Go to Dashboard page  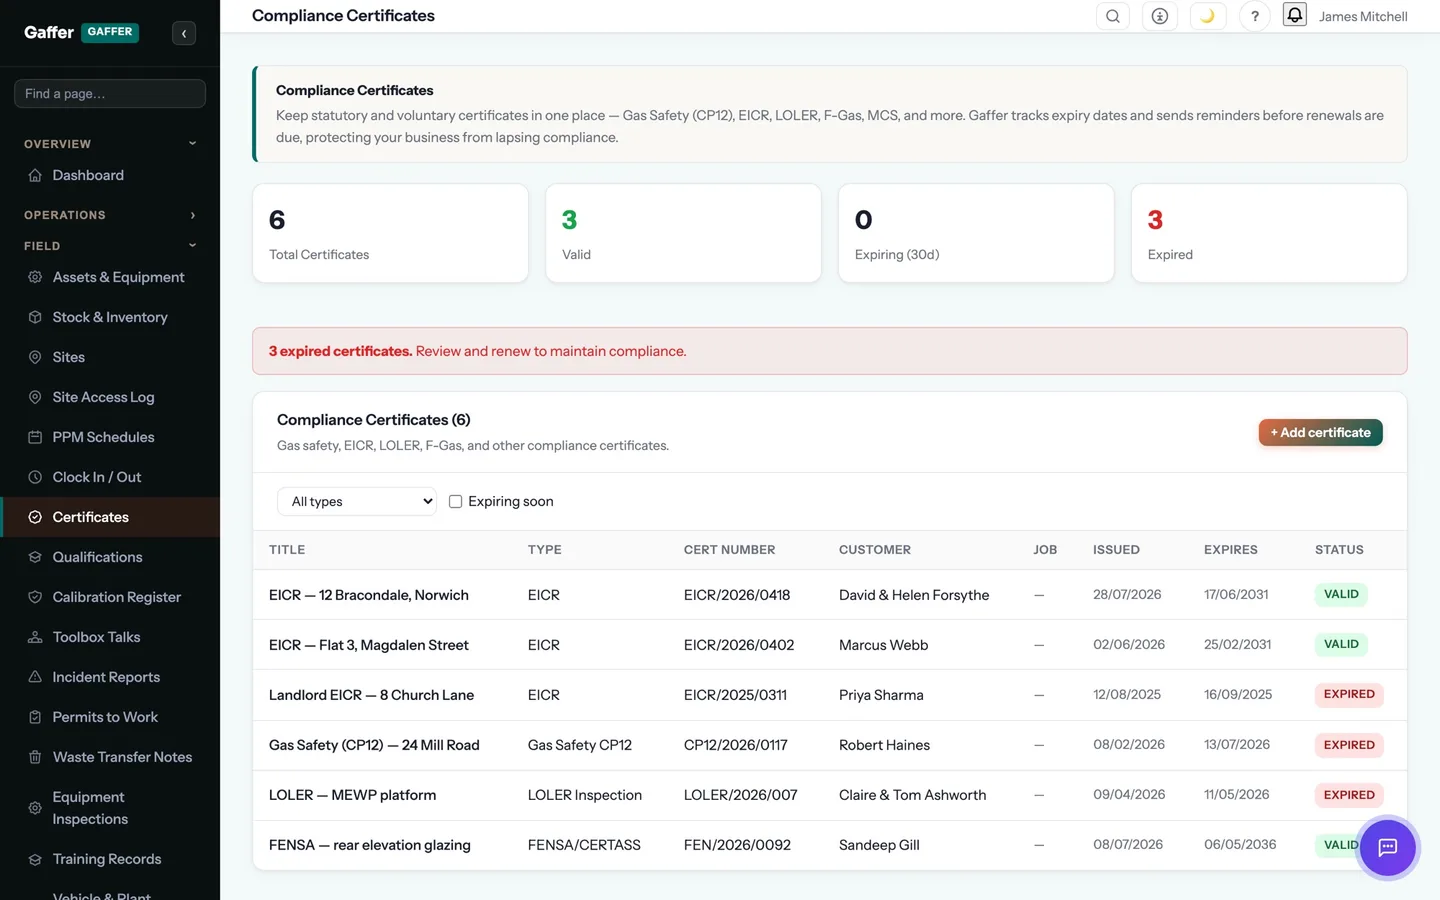110,175
